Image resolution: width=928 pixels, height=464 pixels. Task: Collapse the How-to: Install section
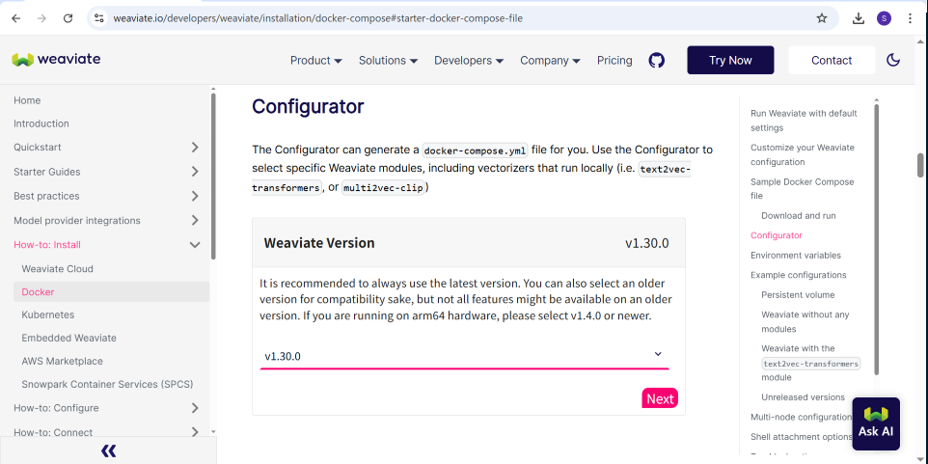click(x=195, y=245)
